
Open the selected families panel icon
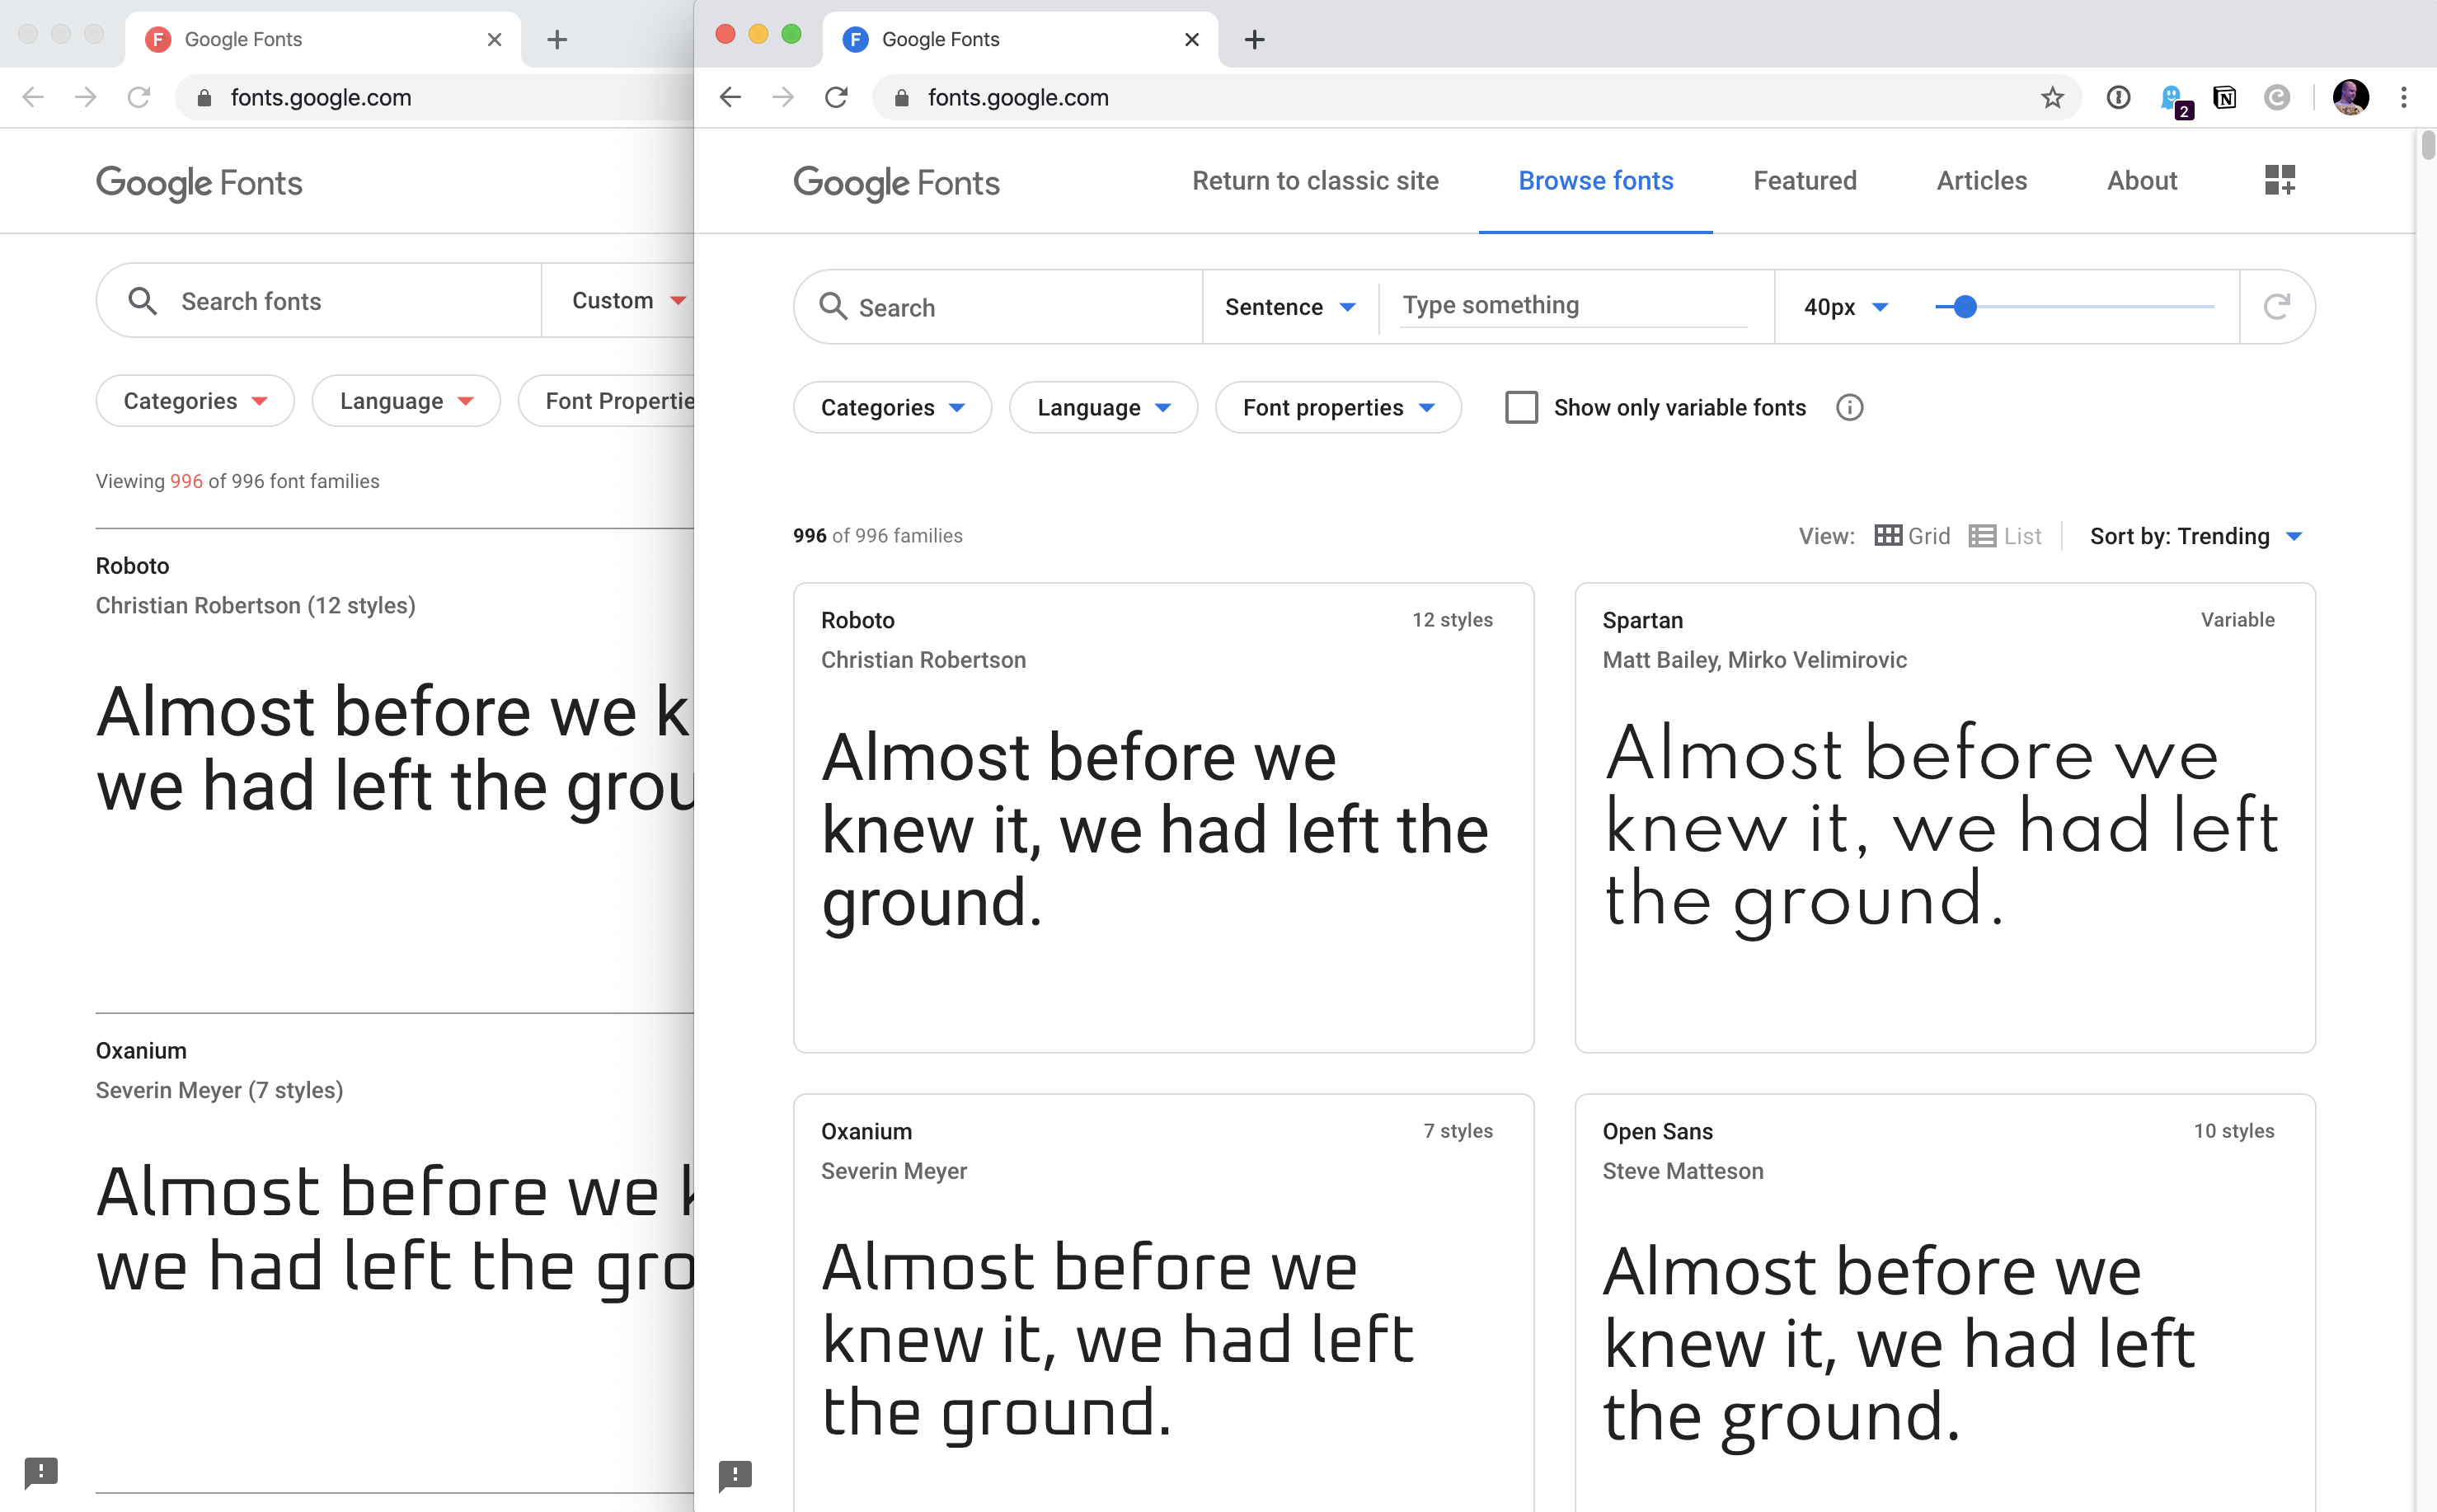[x=2279, y=180]
